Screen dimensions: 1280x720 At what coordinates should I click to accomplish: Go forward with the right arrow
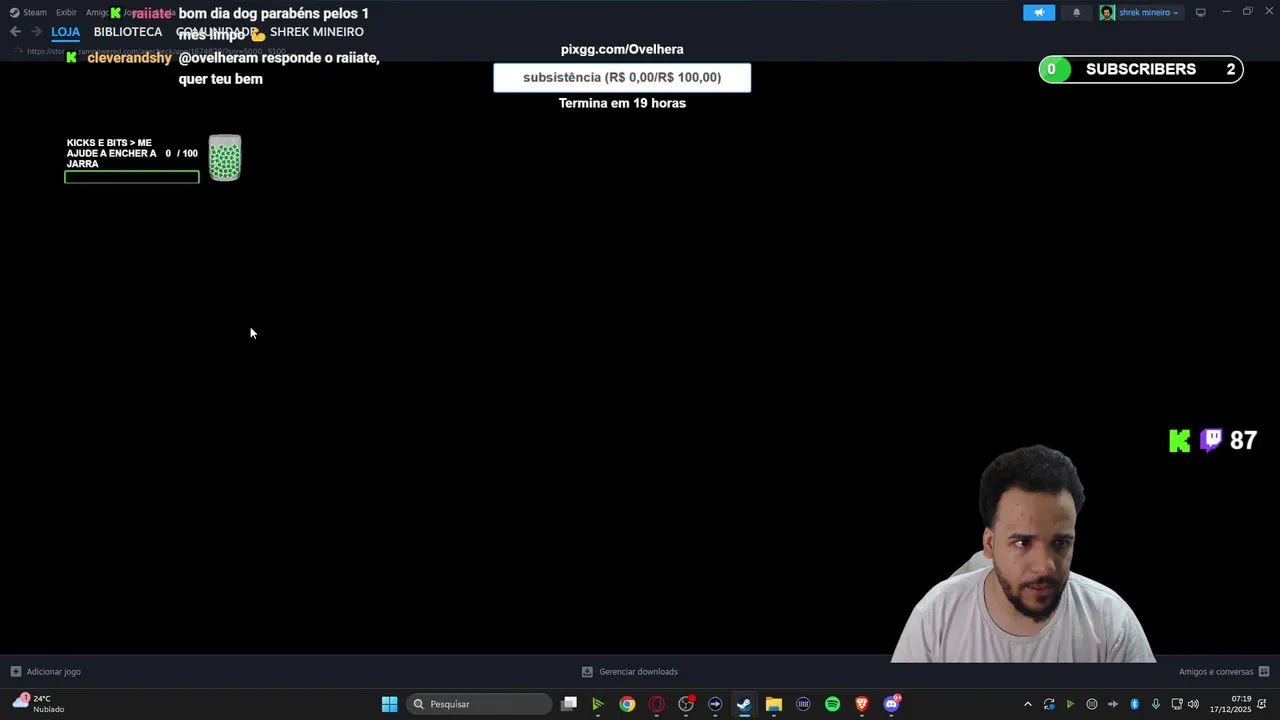click(x=36, y=32)
